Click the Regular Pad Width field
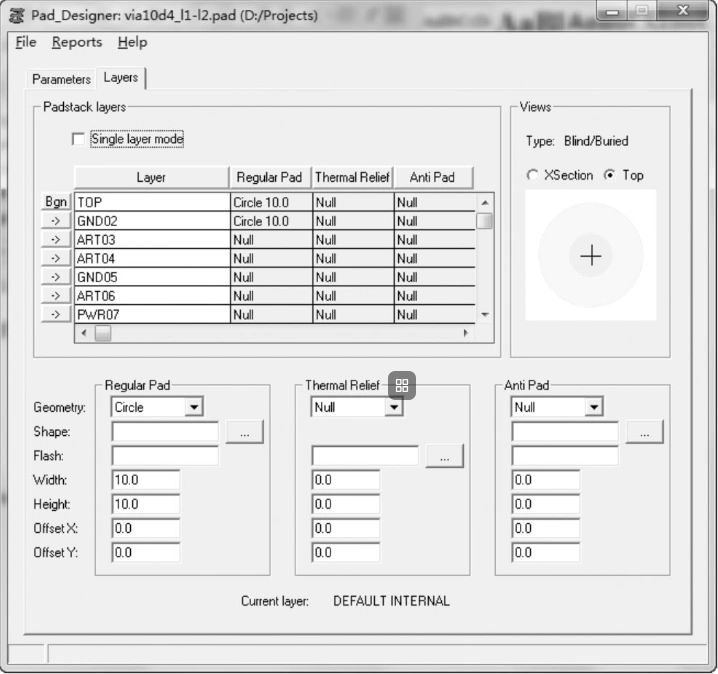 coord(146,480)
